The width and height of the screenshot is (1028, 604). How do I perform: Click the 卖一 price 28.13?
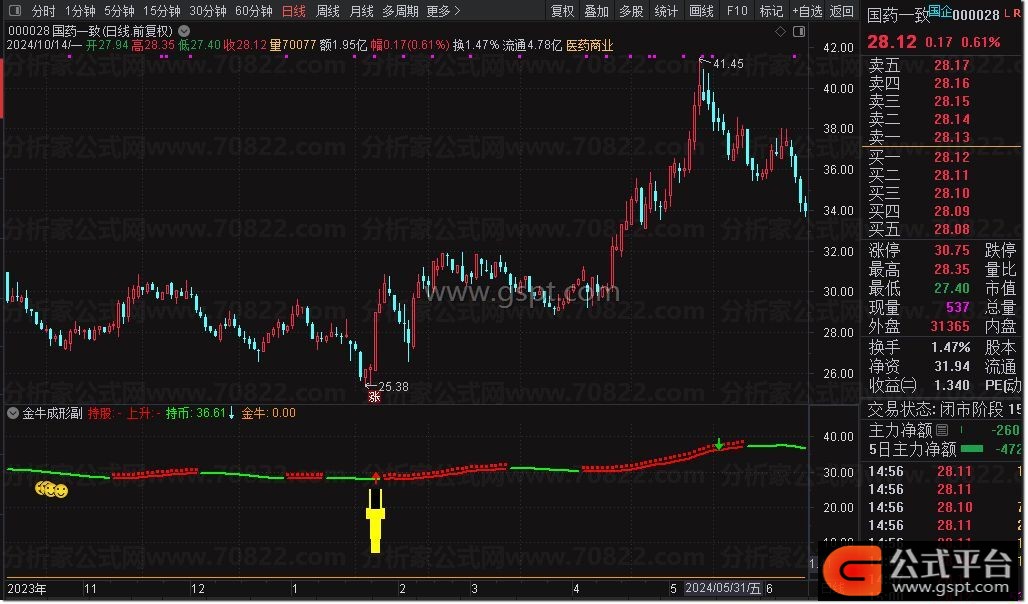[951, 136]
